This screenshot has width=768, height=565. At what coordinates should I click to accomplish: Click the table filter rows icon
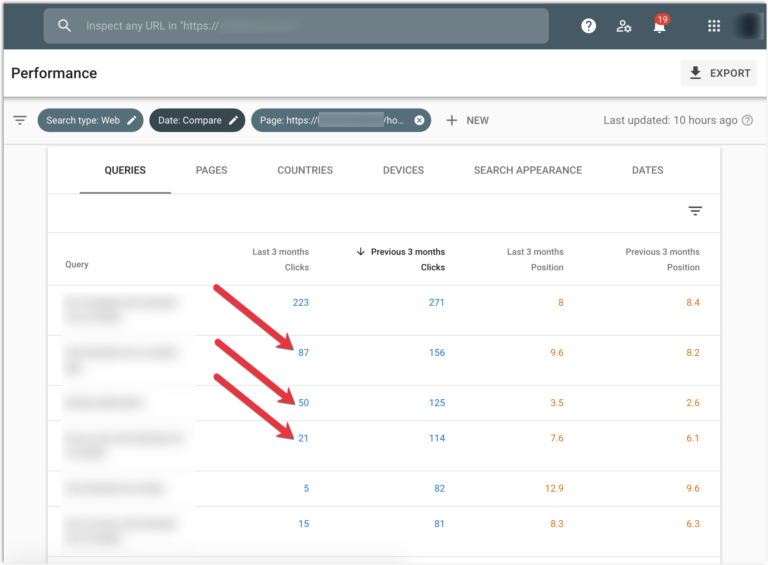[695, 211]
